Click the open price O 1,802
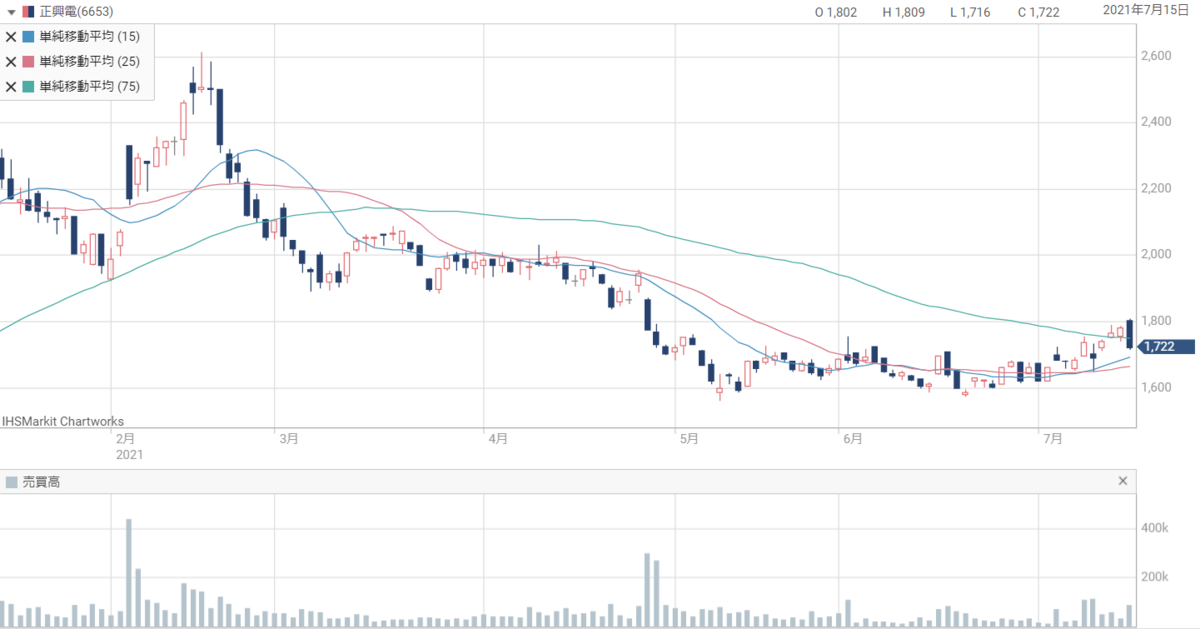The width and height of the screenshot is (1200, 629). 836,13
